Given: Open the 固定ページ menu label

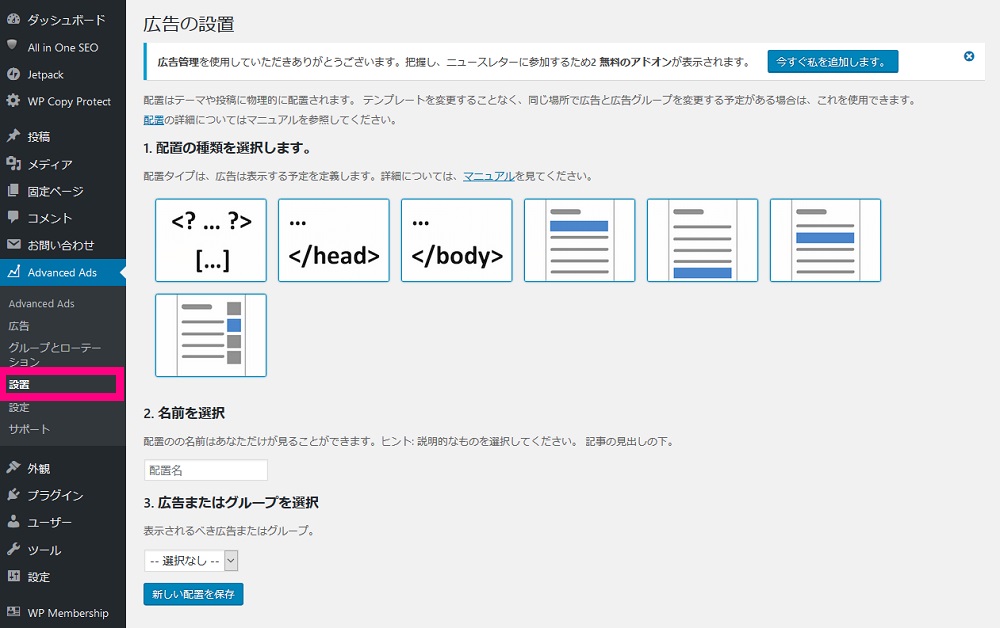Looking at the screenshot, I should (x=55, y=191).
